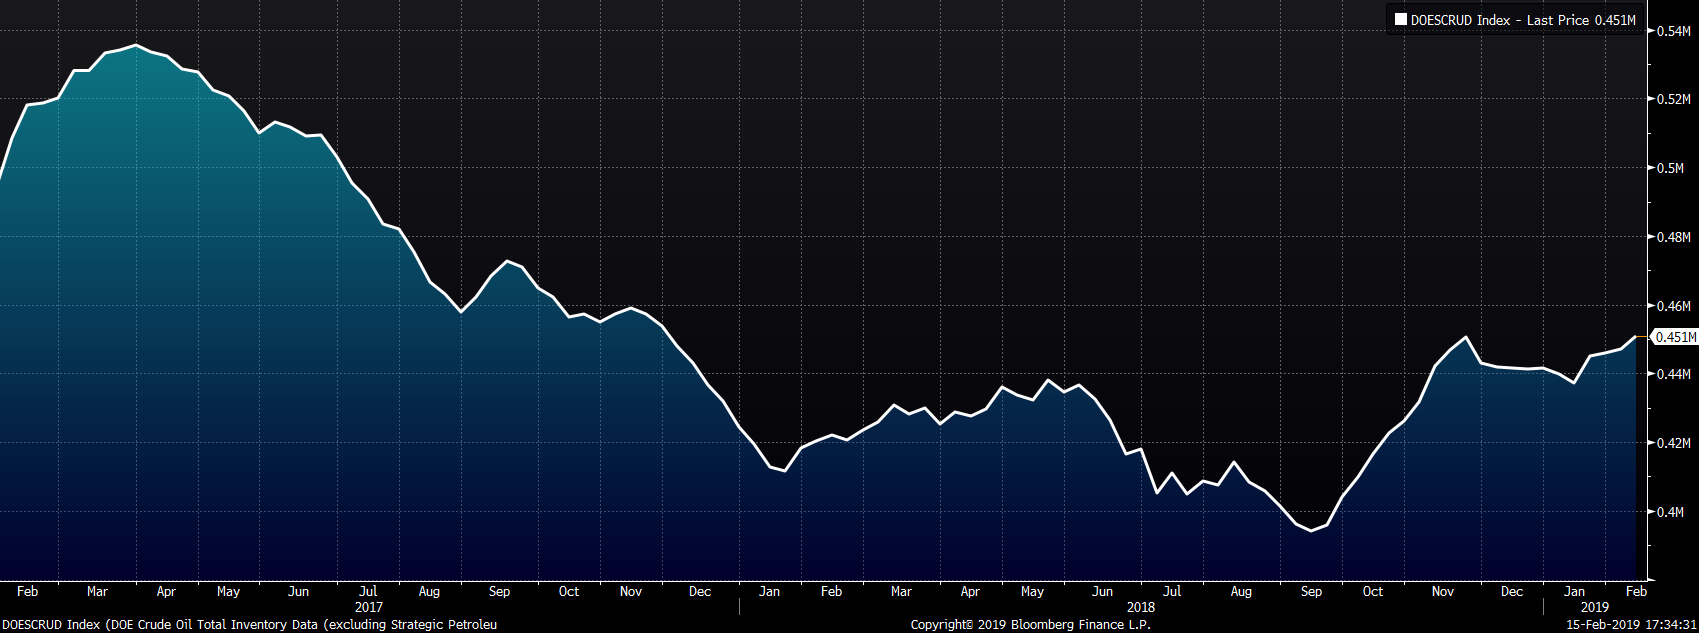Select the 2019 year label on time axis
Screen dimensions: 1699x633
[x=1594, y=607]
